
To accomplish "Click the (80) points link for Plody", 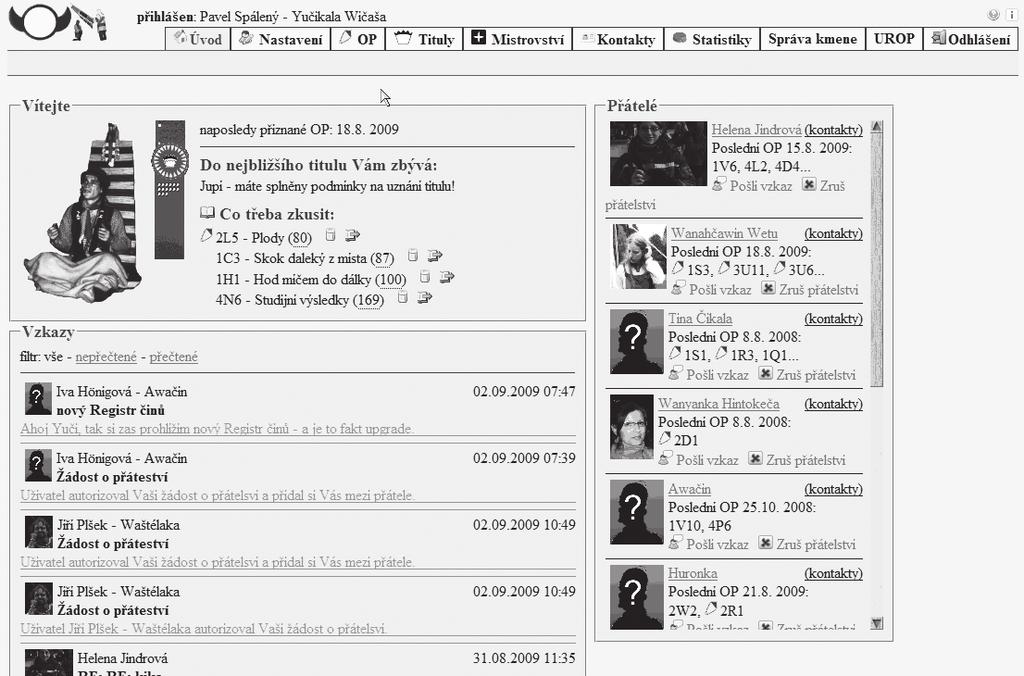I will pos(299,238).
